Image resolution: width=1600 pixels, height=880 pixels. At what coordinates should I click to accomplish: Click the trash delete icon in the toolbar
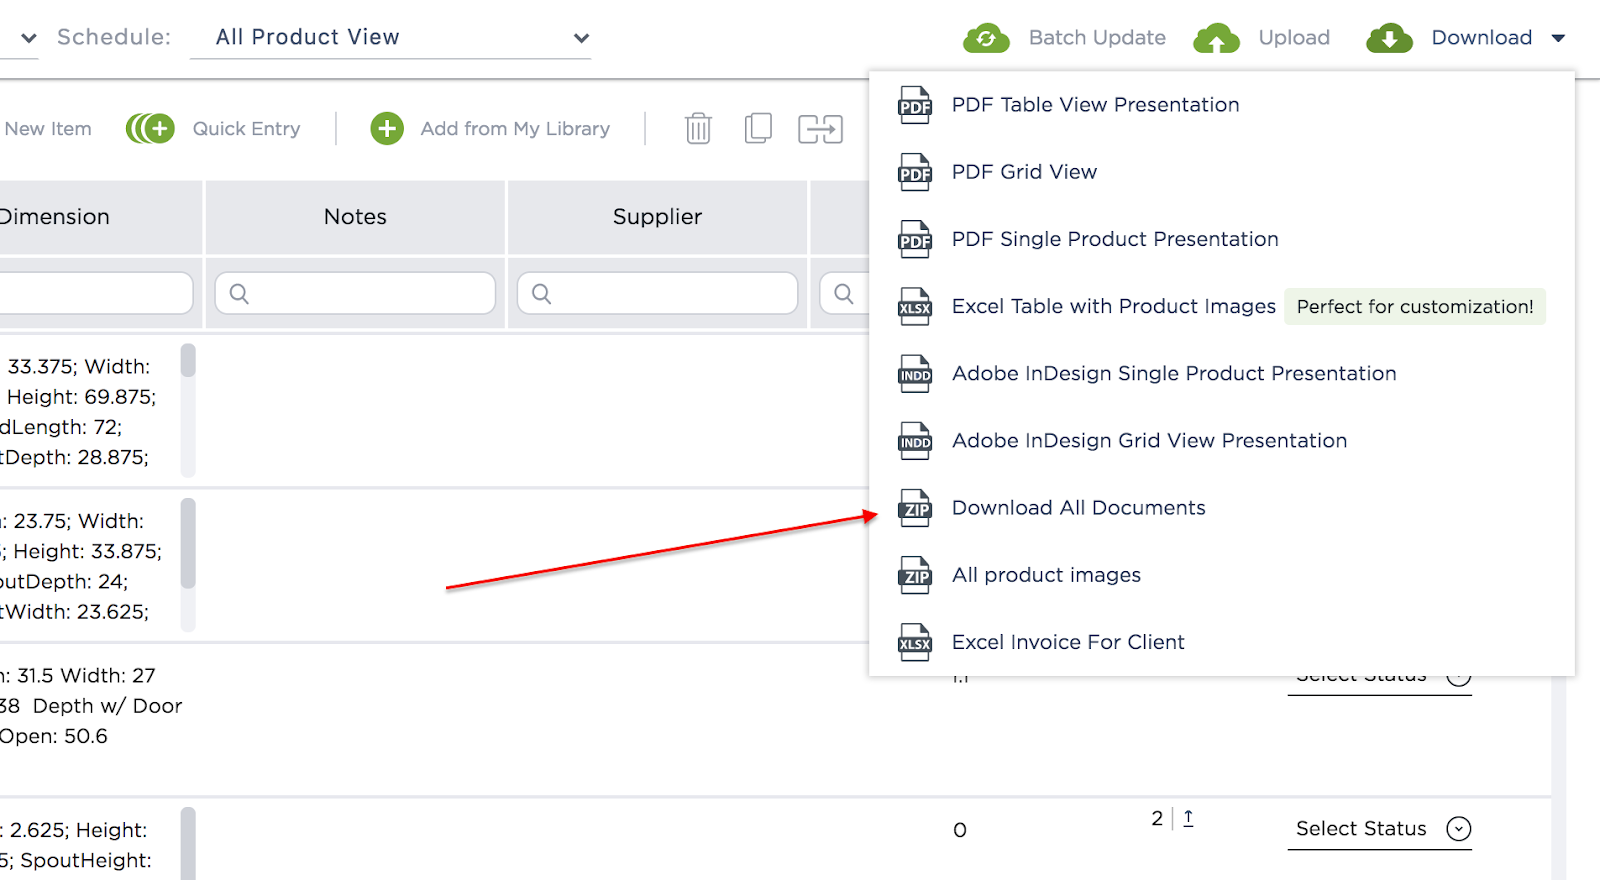(x=698, y=128)
